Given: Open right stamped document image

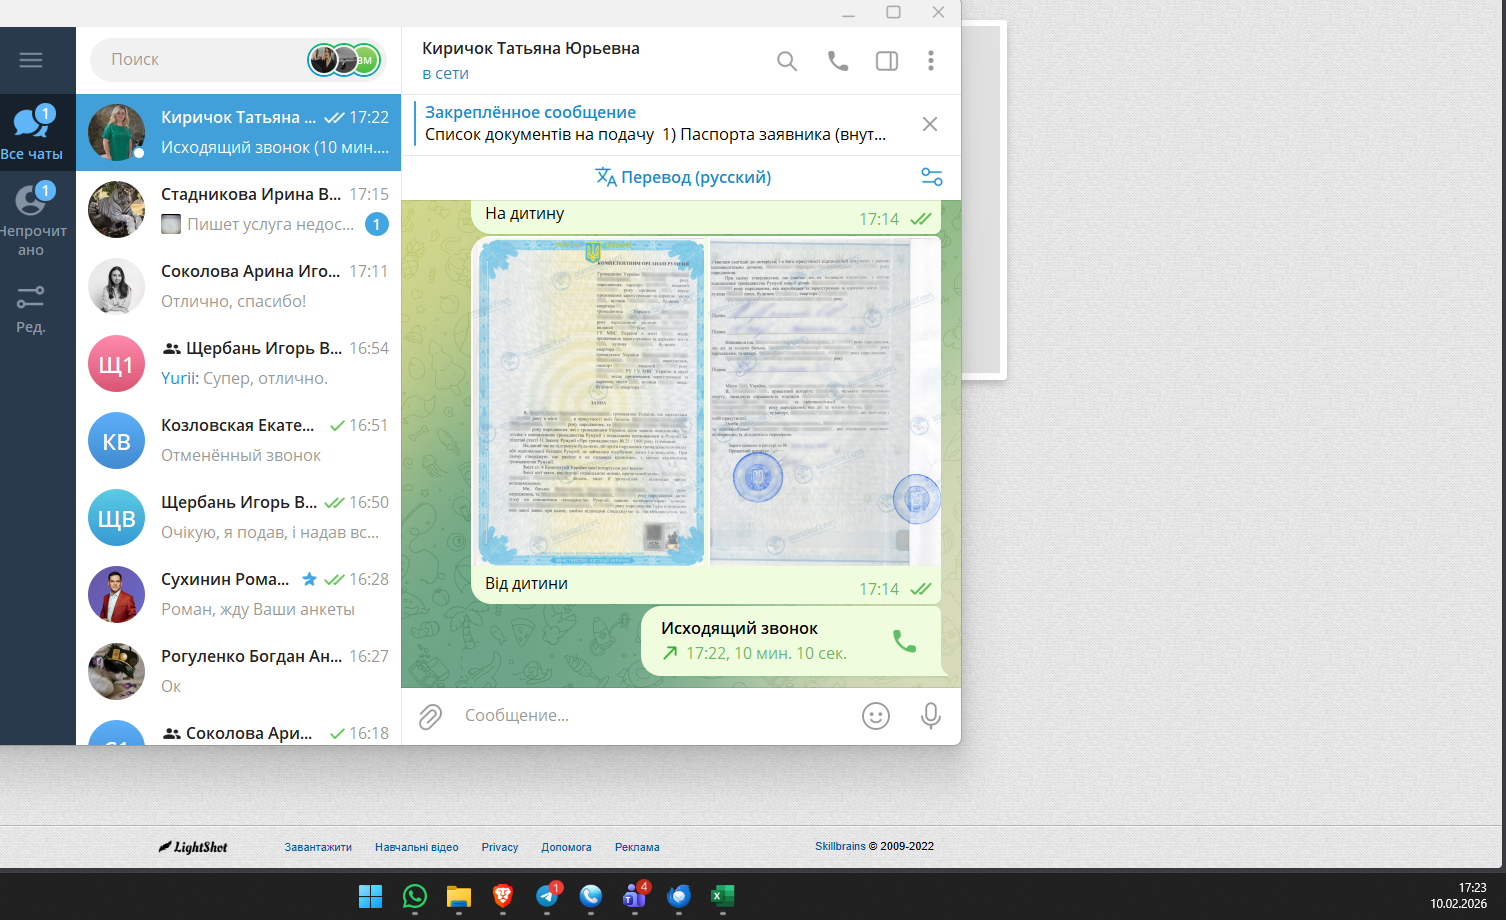Looking at the screenshot, I should point(825,401).
